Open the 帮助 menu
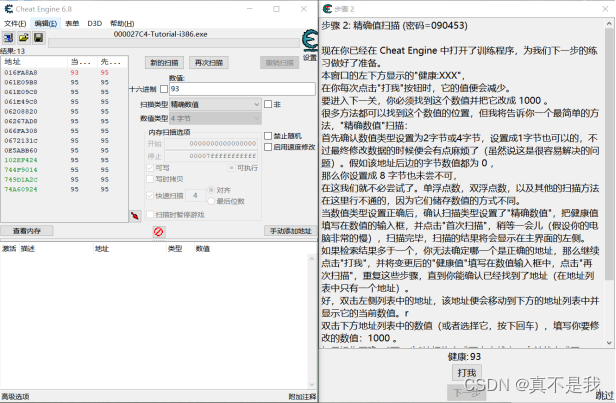The height and width of the screenshot is (403, 616). (x=122, y=24)
